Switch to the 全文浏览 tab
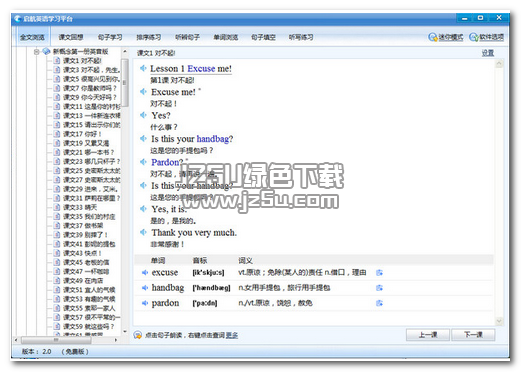 pyautogui.click(x=32, y=37)
